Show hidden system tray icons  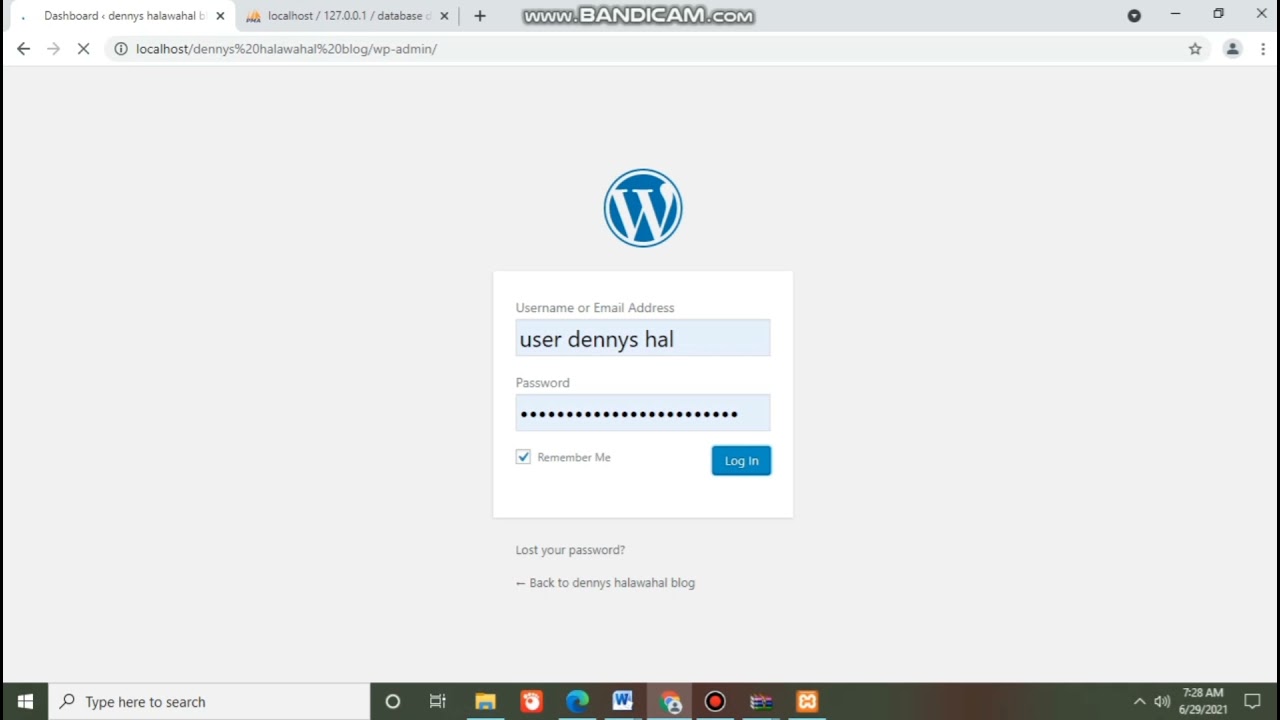click(1139, 702)
